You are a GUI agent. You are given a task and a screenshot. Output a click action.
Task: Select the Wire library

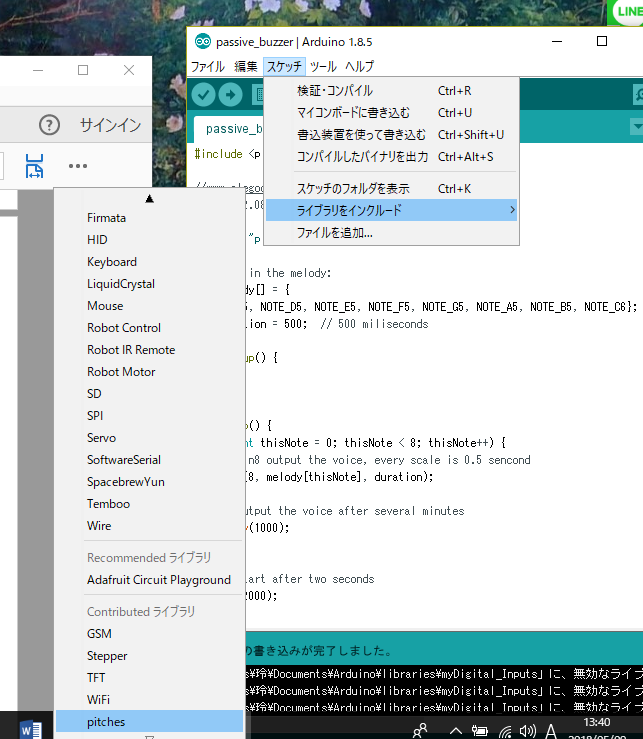(x=149, y=526)
